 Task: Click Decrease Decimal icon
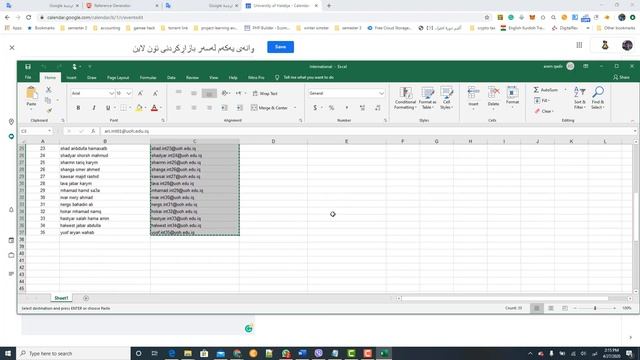point(378,108)
